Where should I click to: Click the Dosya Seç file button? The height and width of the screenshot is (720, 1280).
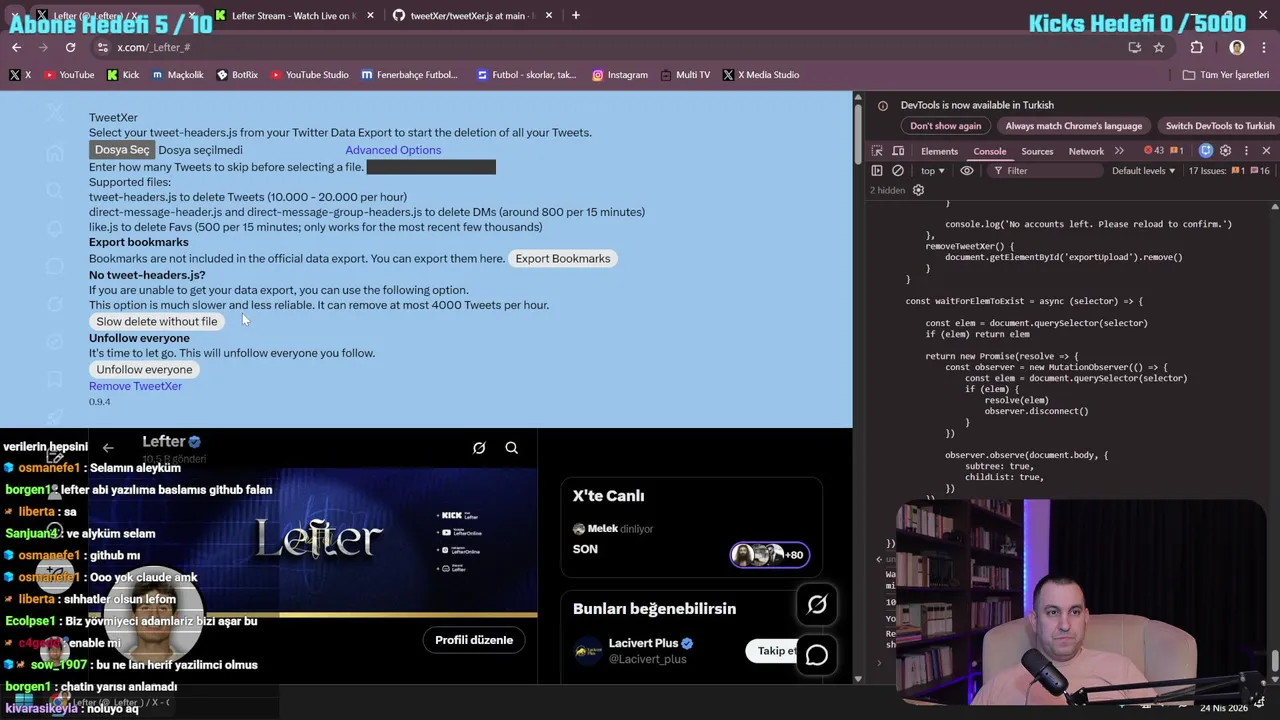coord(122,150)
